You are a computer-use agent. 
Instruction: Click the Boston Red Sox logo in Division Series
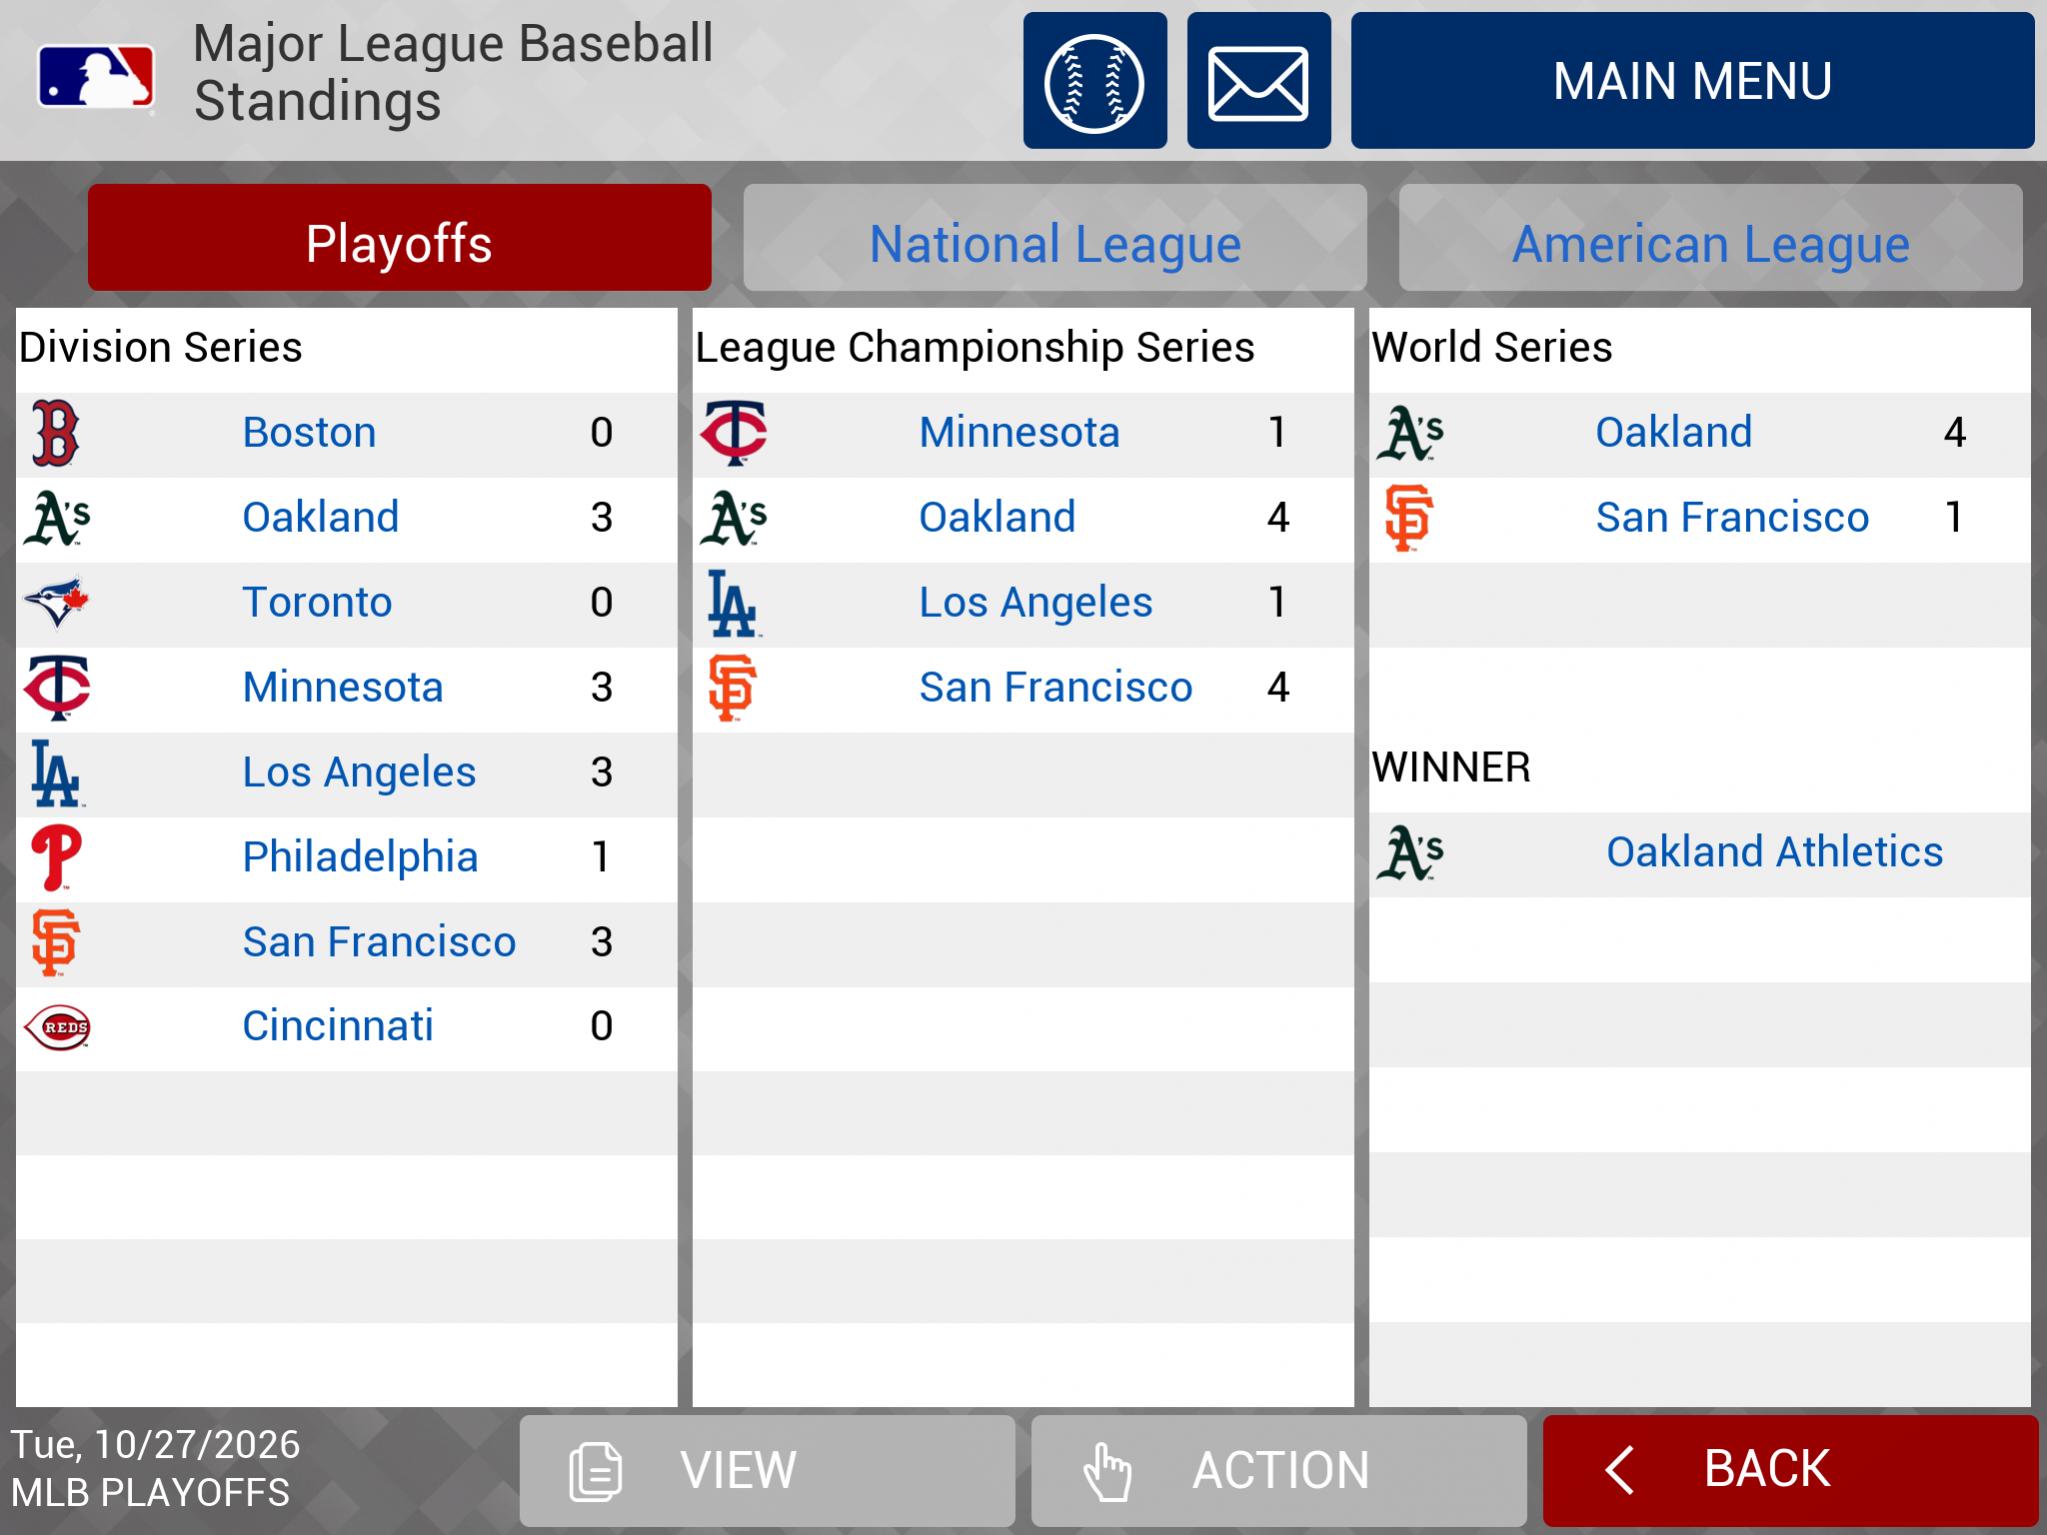(55, 433)
